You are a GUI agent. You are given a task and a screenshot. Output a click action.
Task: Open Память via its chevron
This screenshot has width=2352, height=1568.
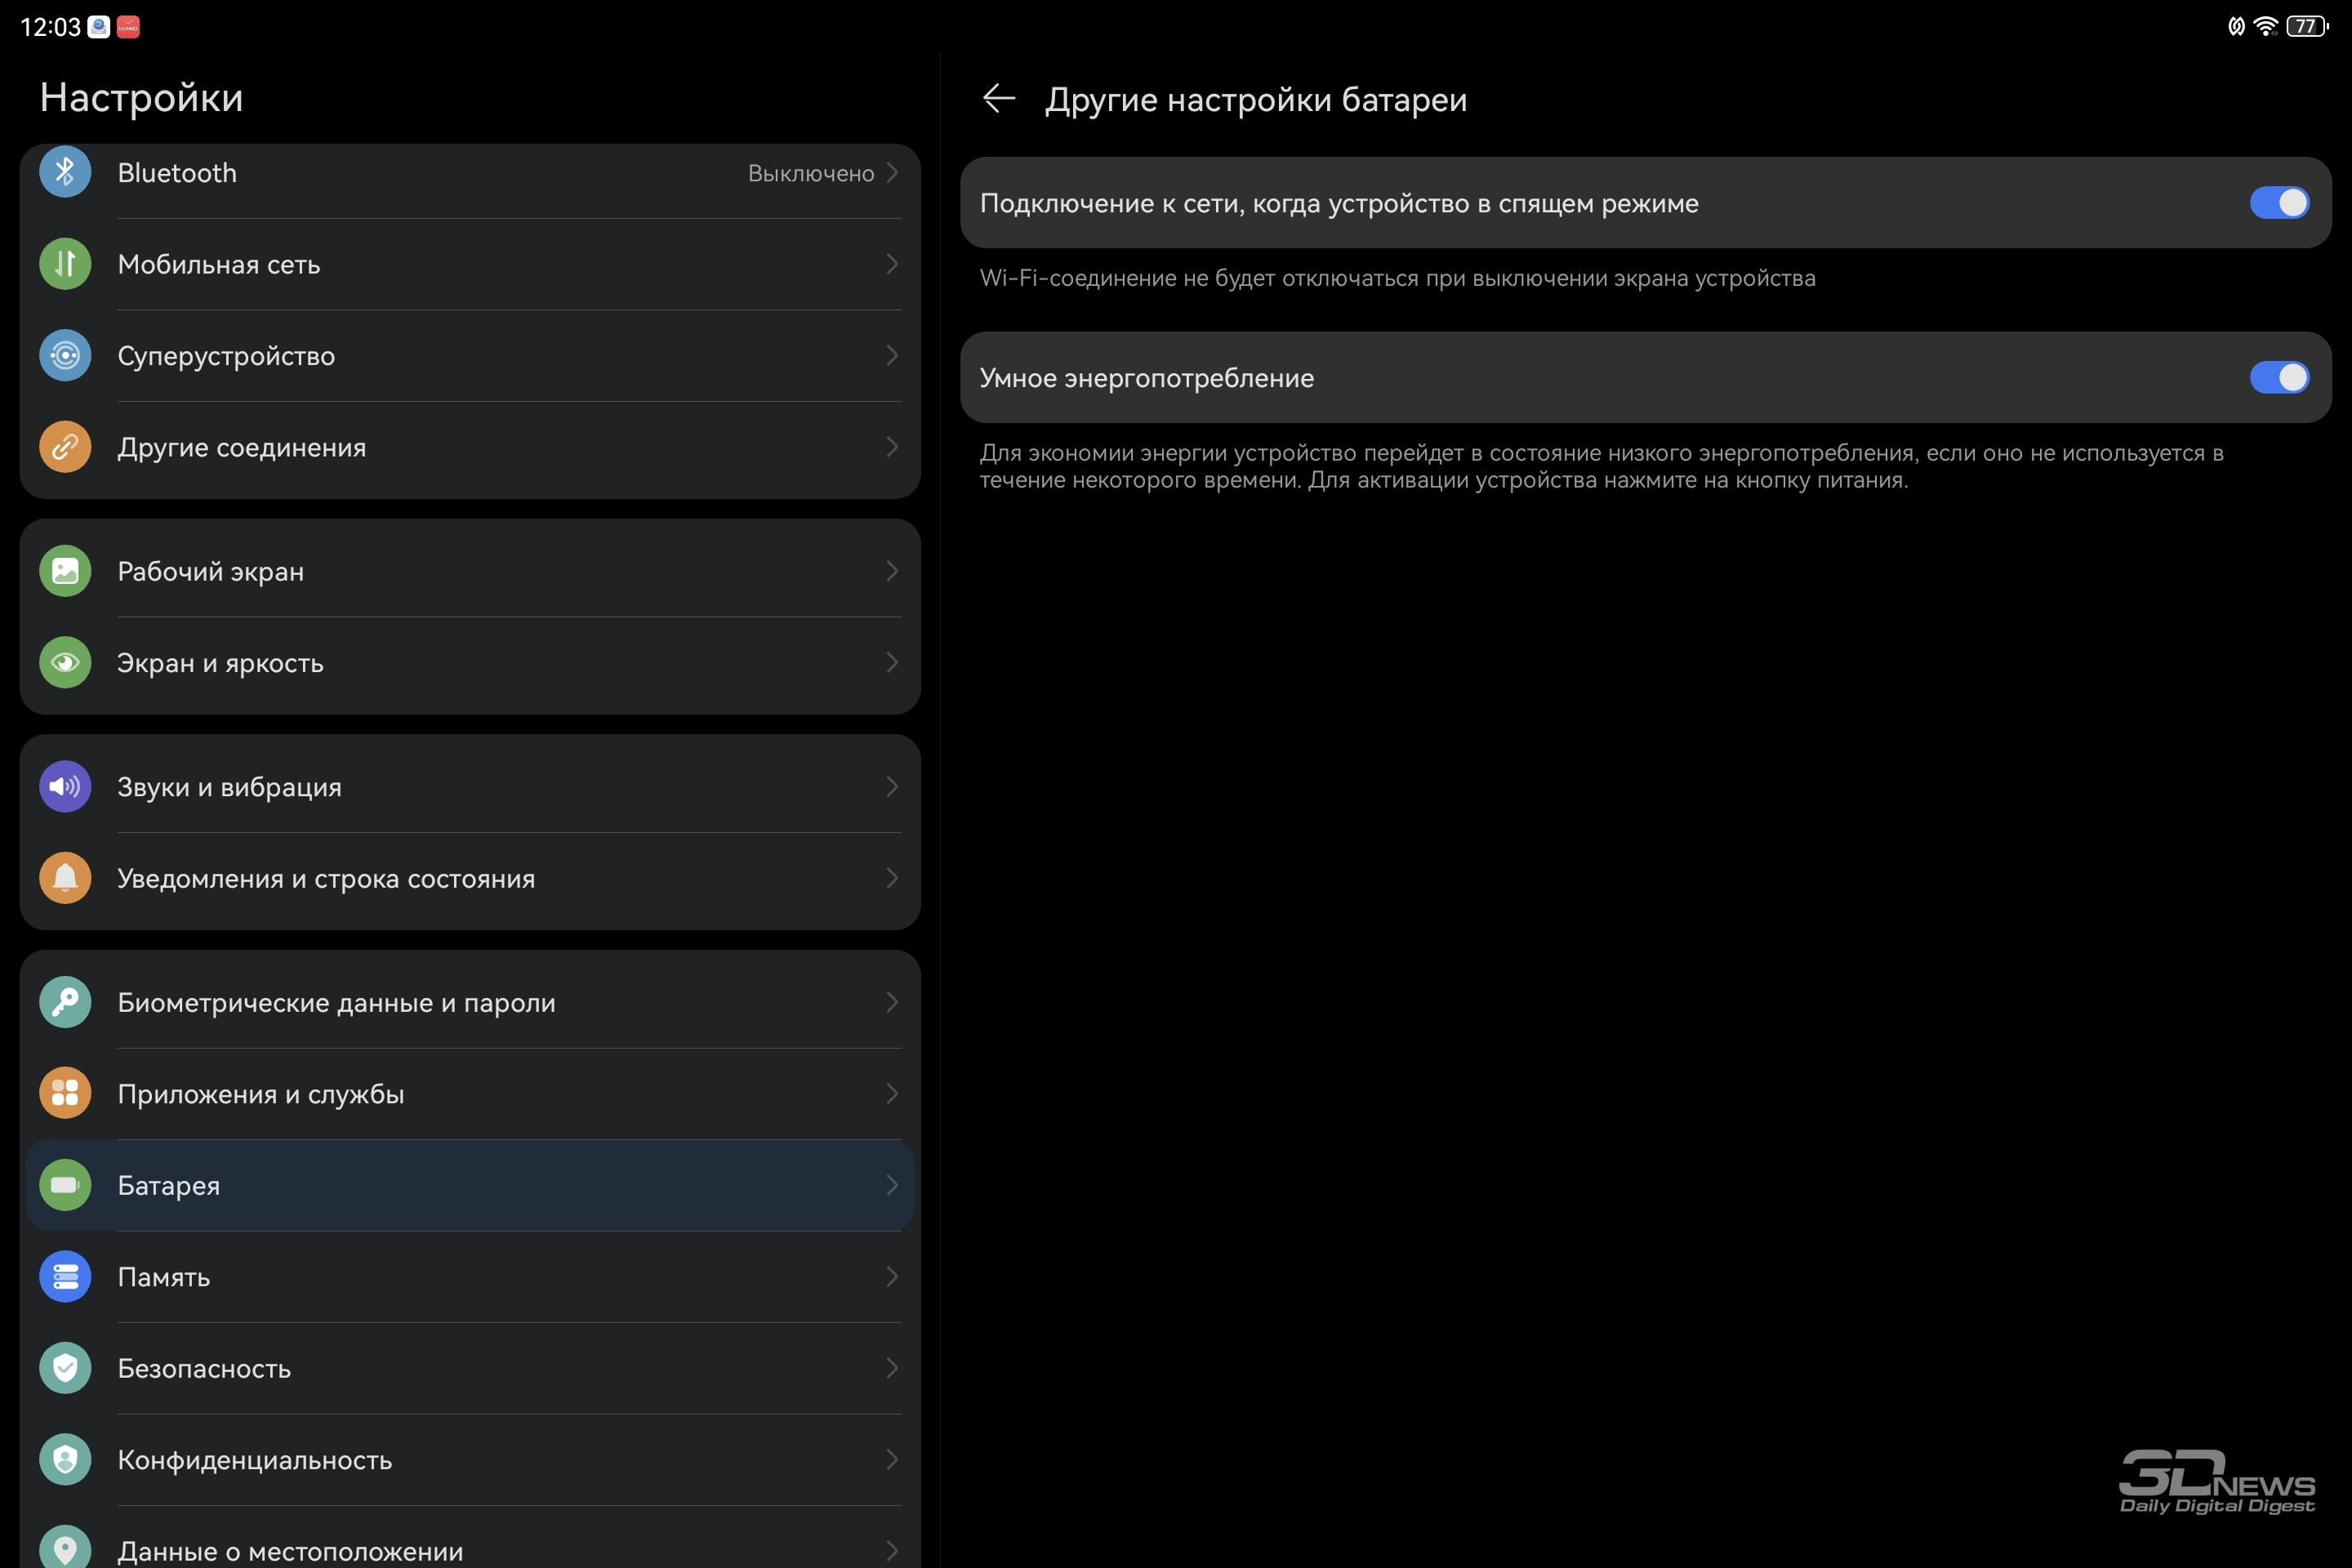(x=892, y=1276)
